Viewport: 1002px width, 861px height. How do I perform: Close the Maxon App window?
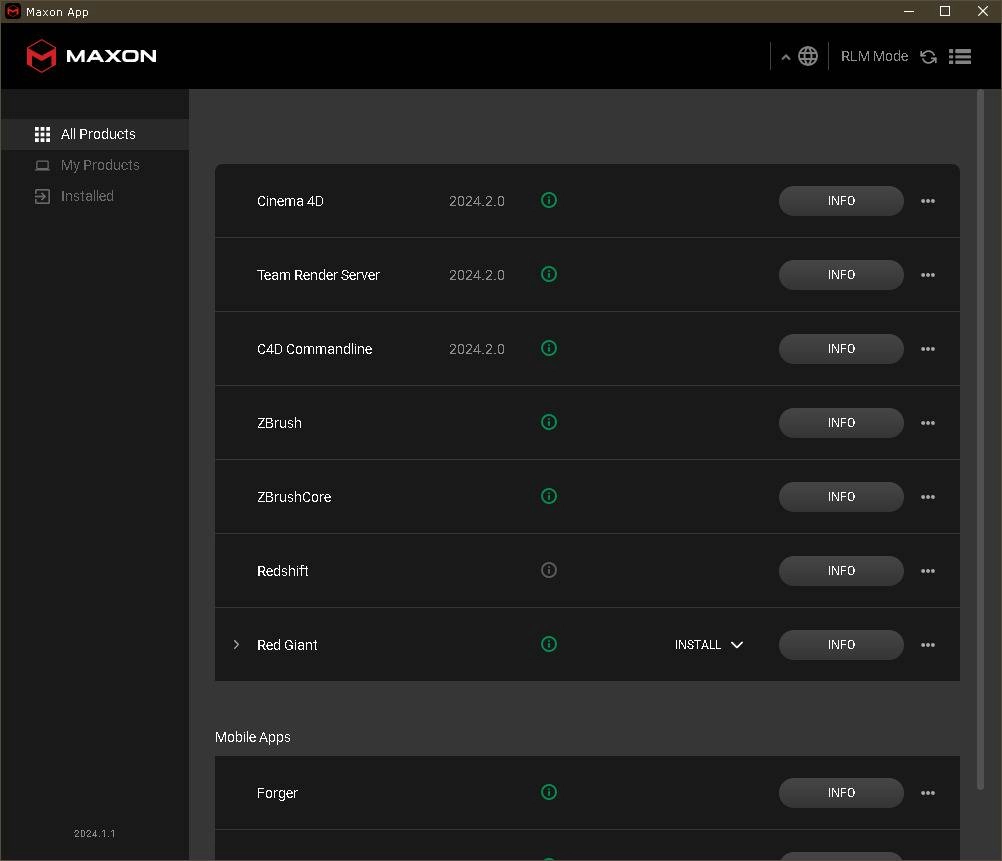point(983,12)
